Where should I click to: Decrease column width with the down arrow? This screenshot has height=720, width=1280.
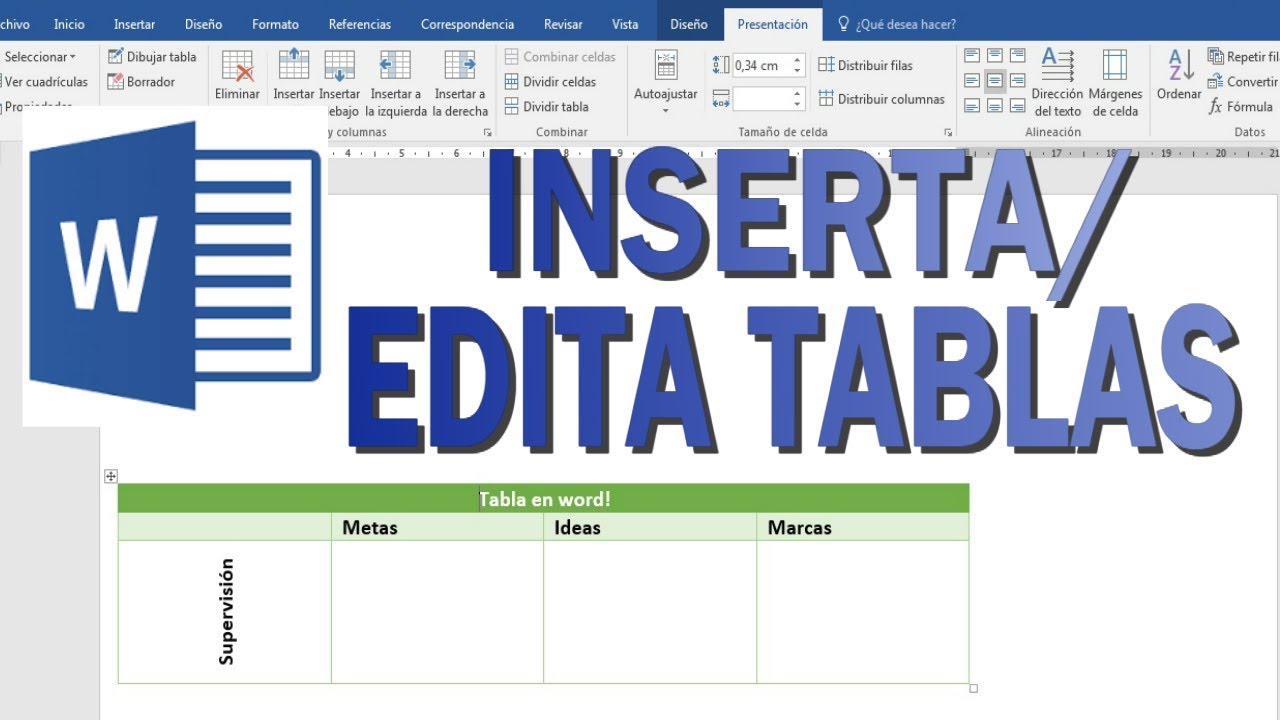coord(797,105)
